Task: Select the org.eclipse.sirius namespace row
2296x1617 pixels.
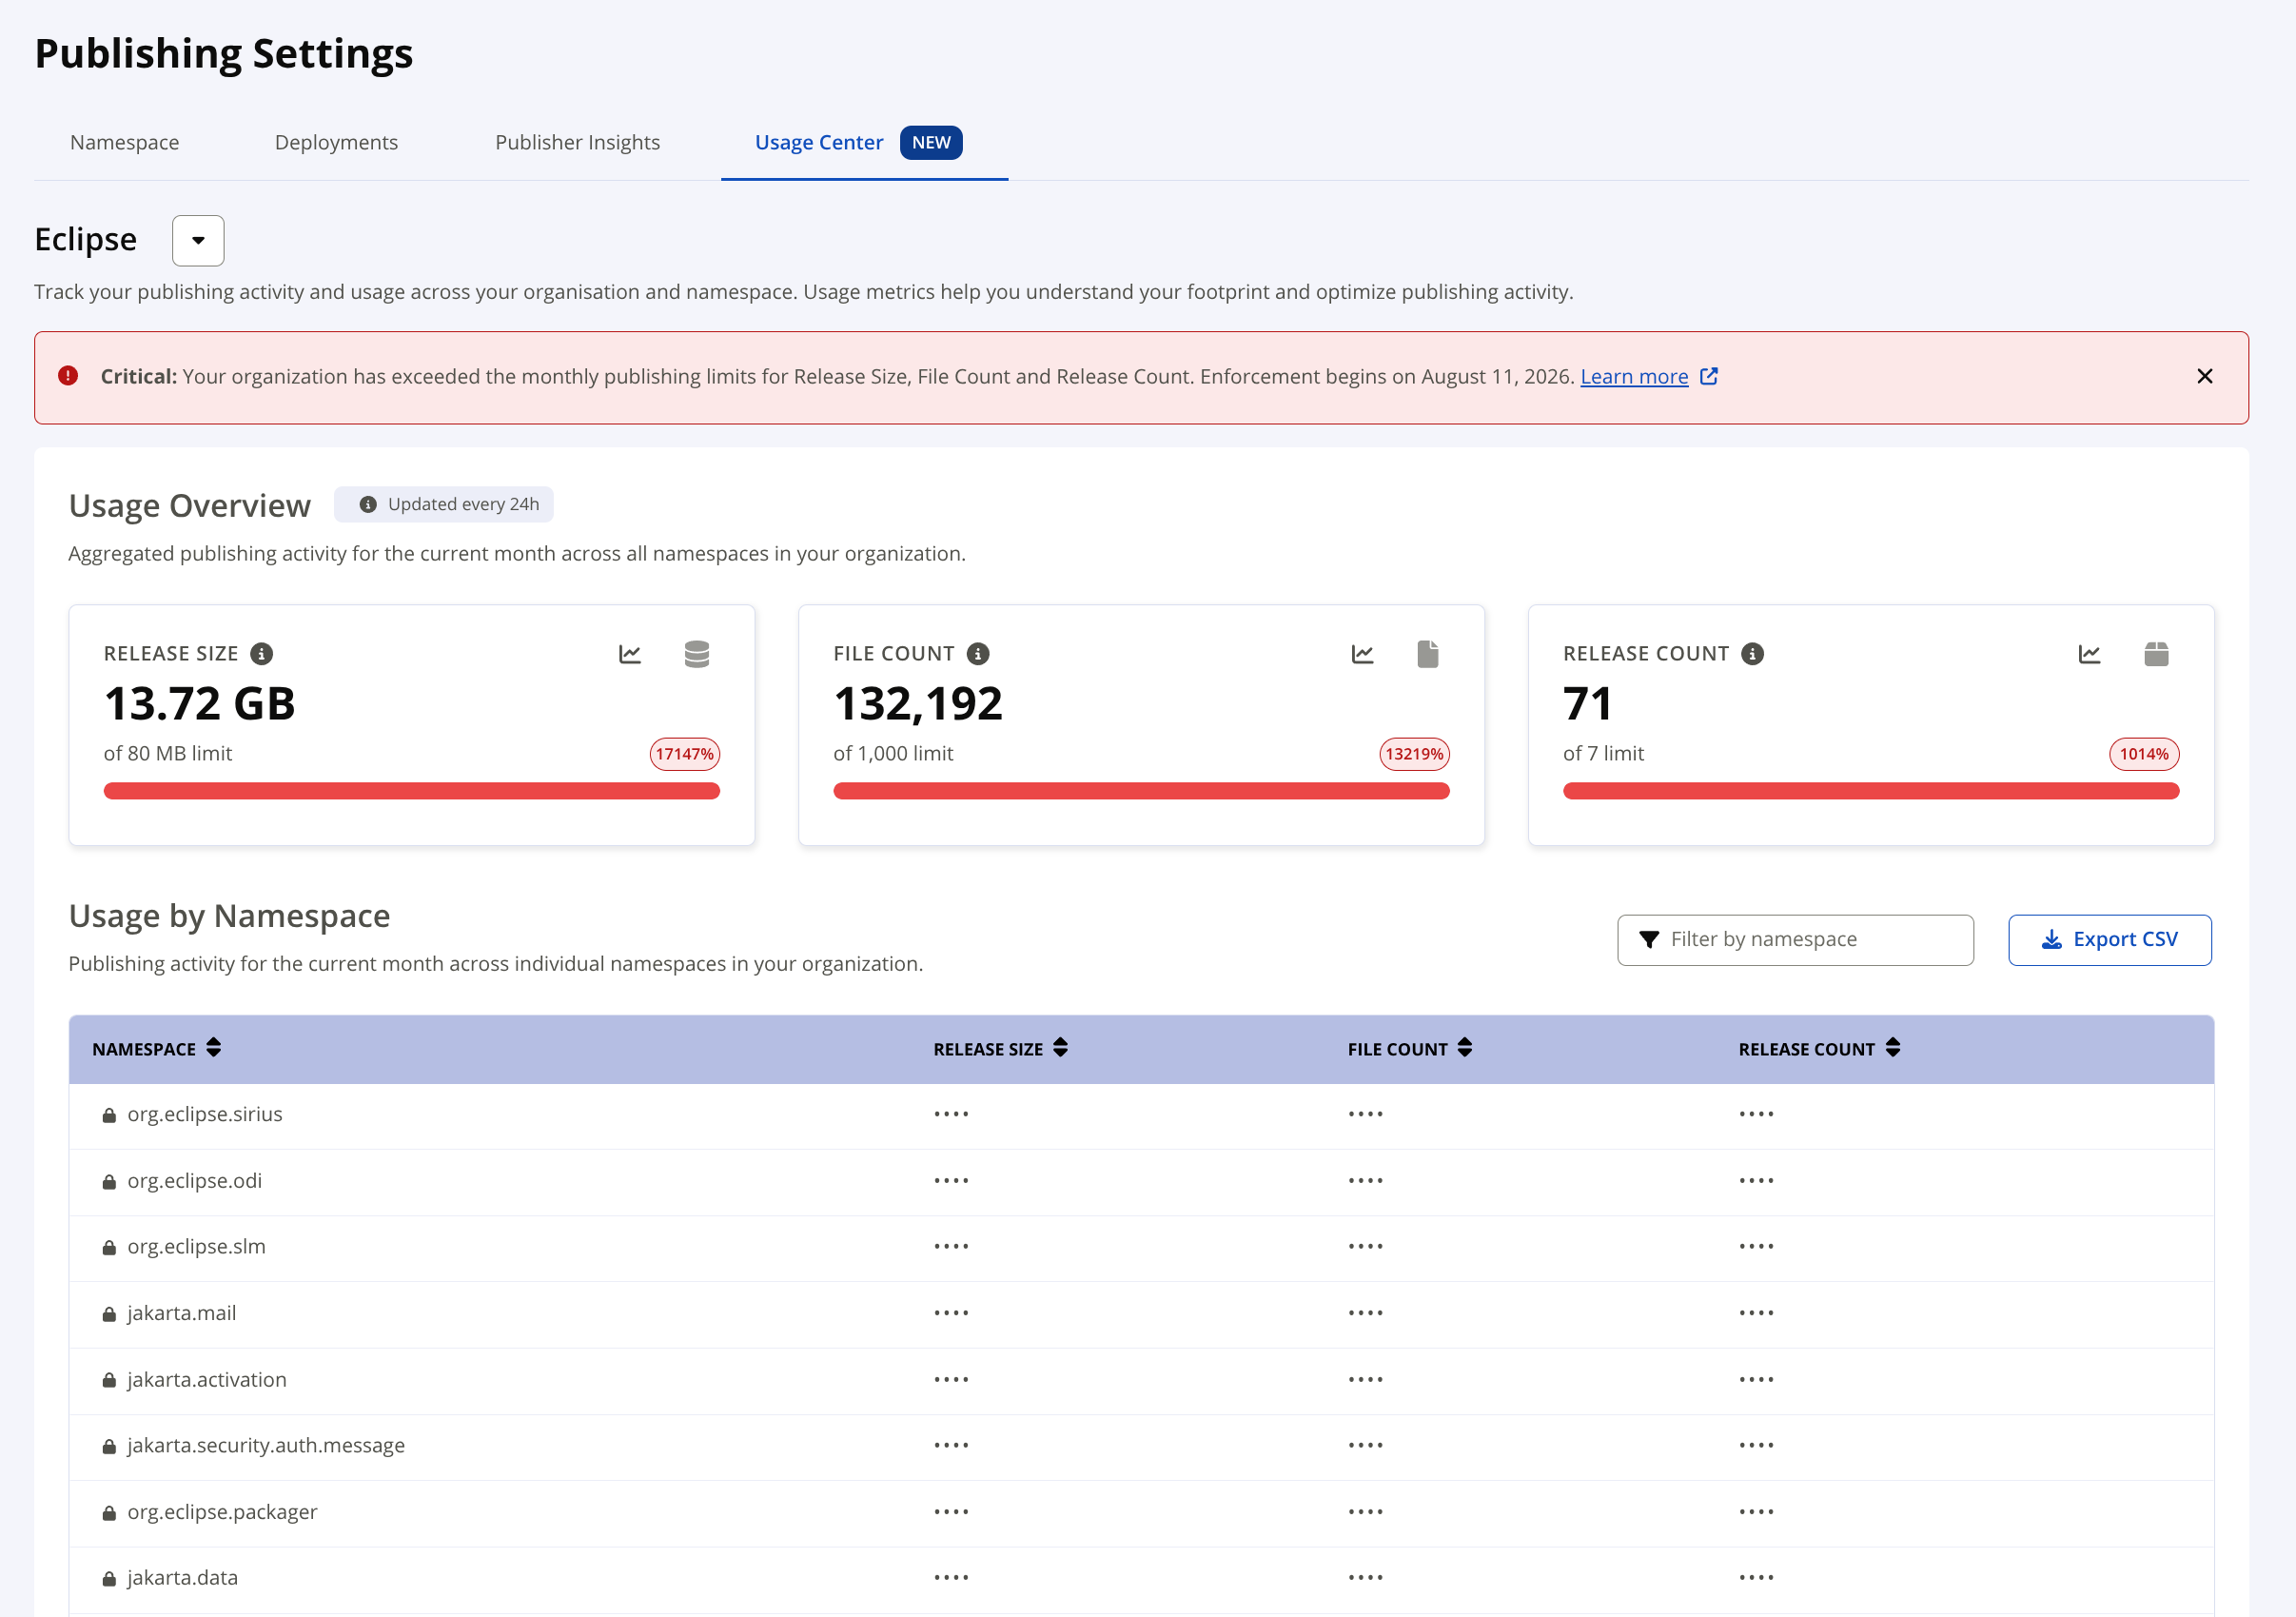Action: click(x=1141, y=1115)
